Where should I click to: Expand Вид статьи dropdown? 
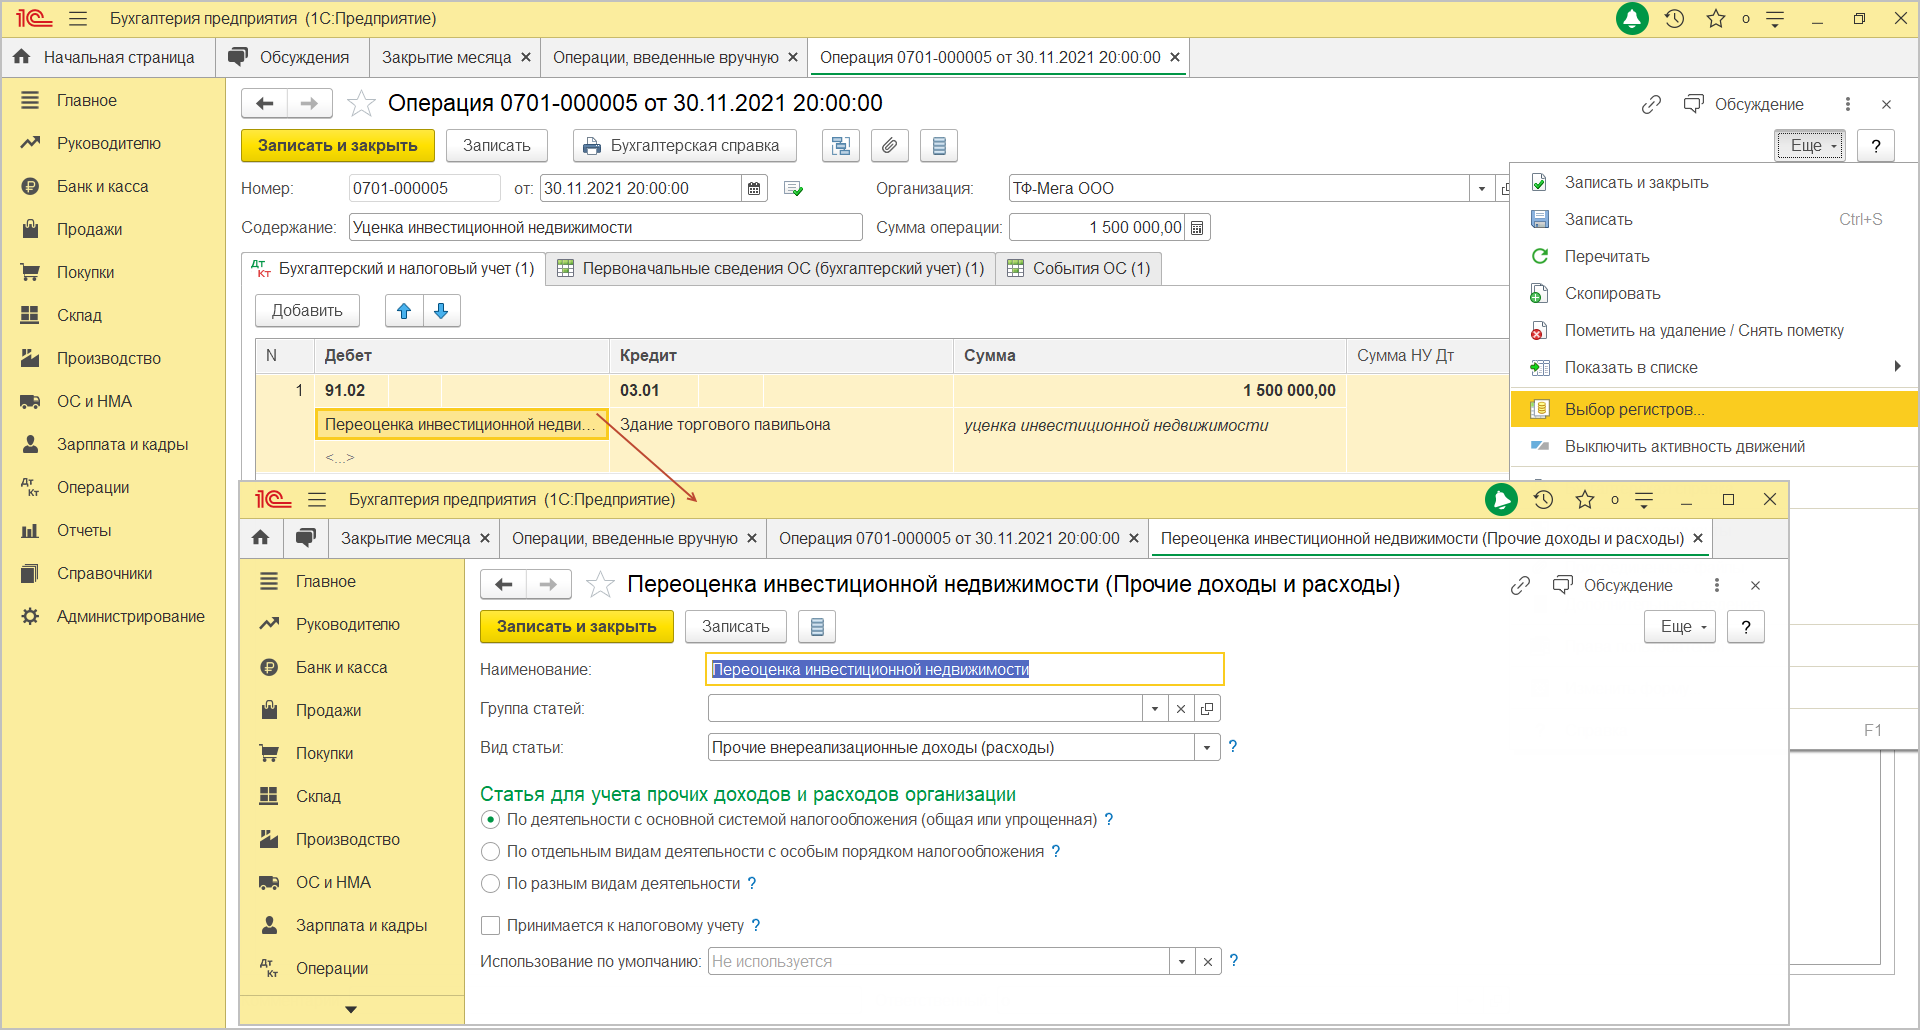click(1207, 748)
